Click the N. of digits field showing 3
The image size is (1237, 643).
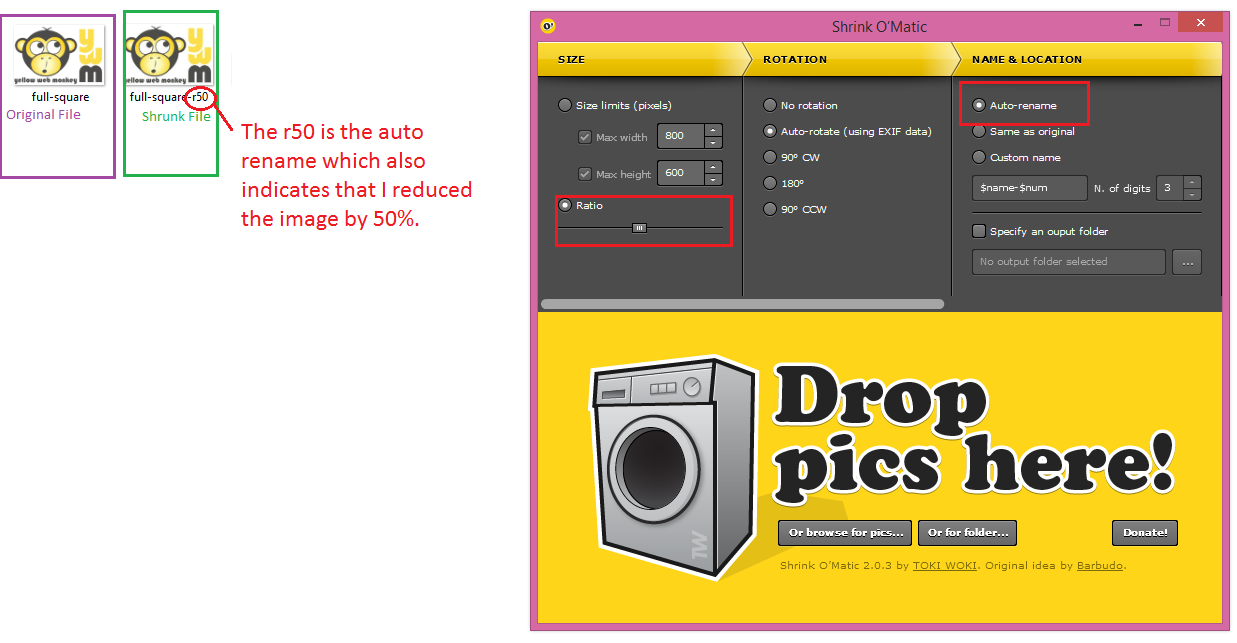(x=1170, y=188)
